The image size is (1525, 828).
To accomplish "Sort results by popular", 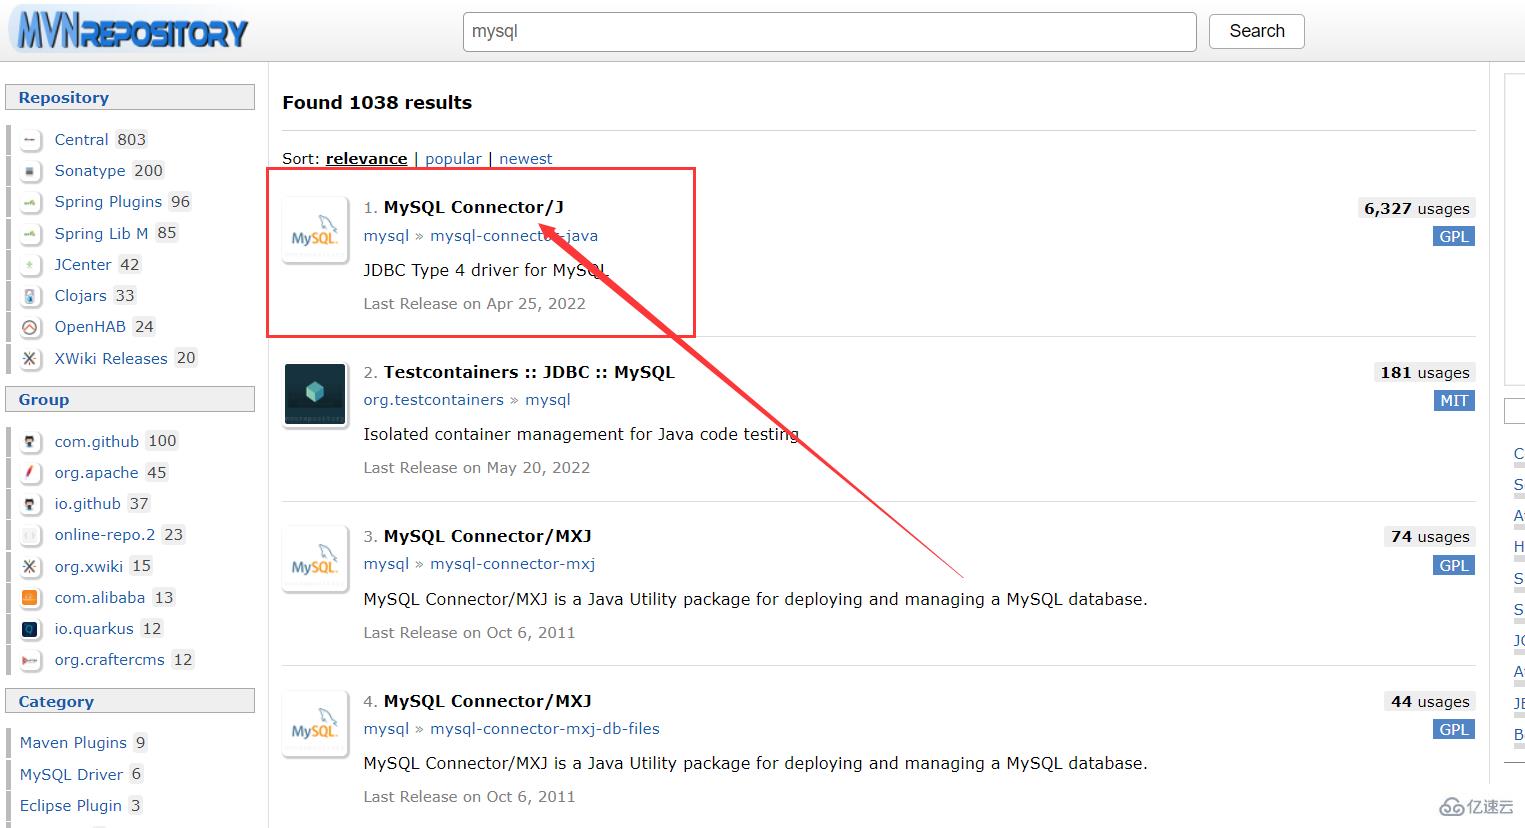I will click(453, 158).
